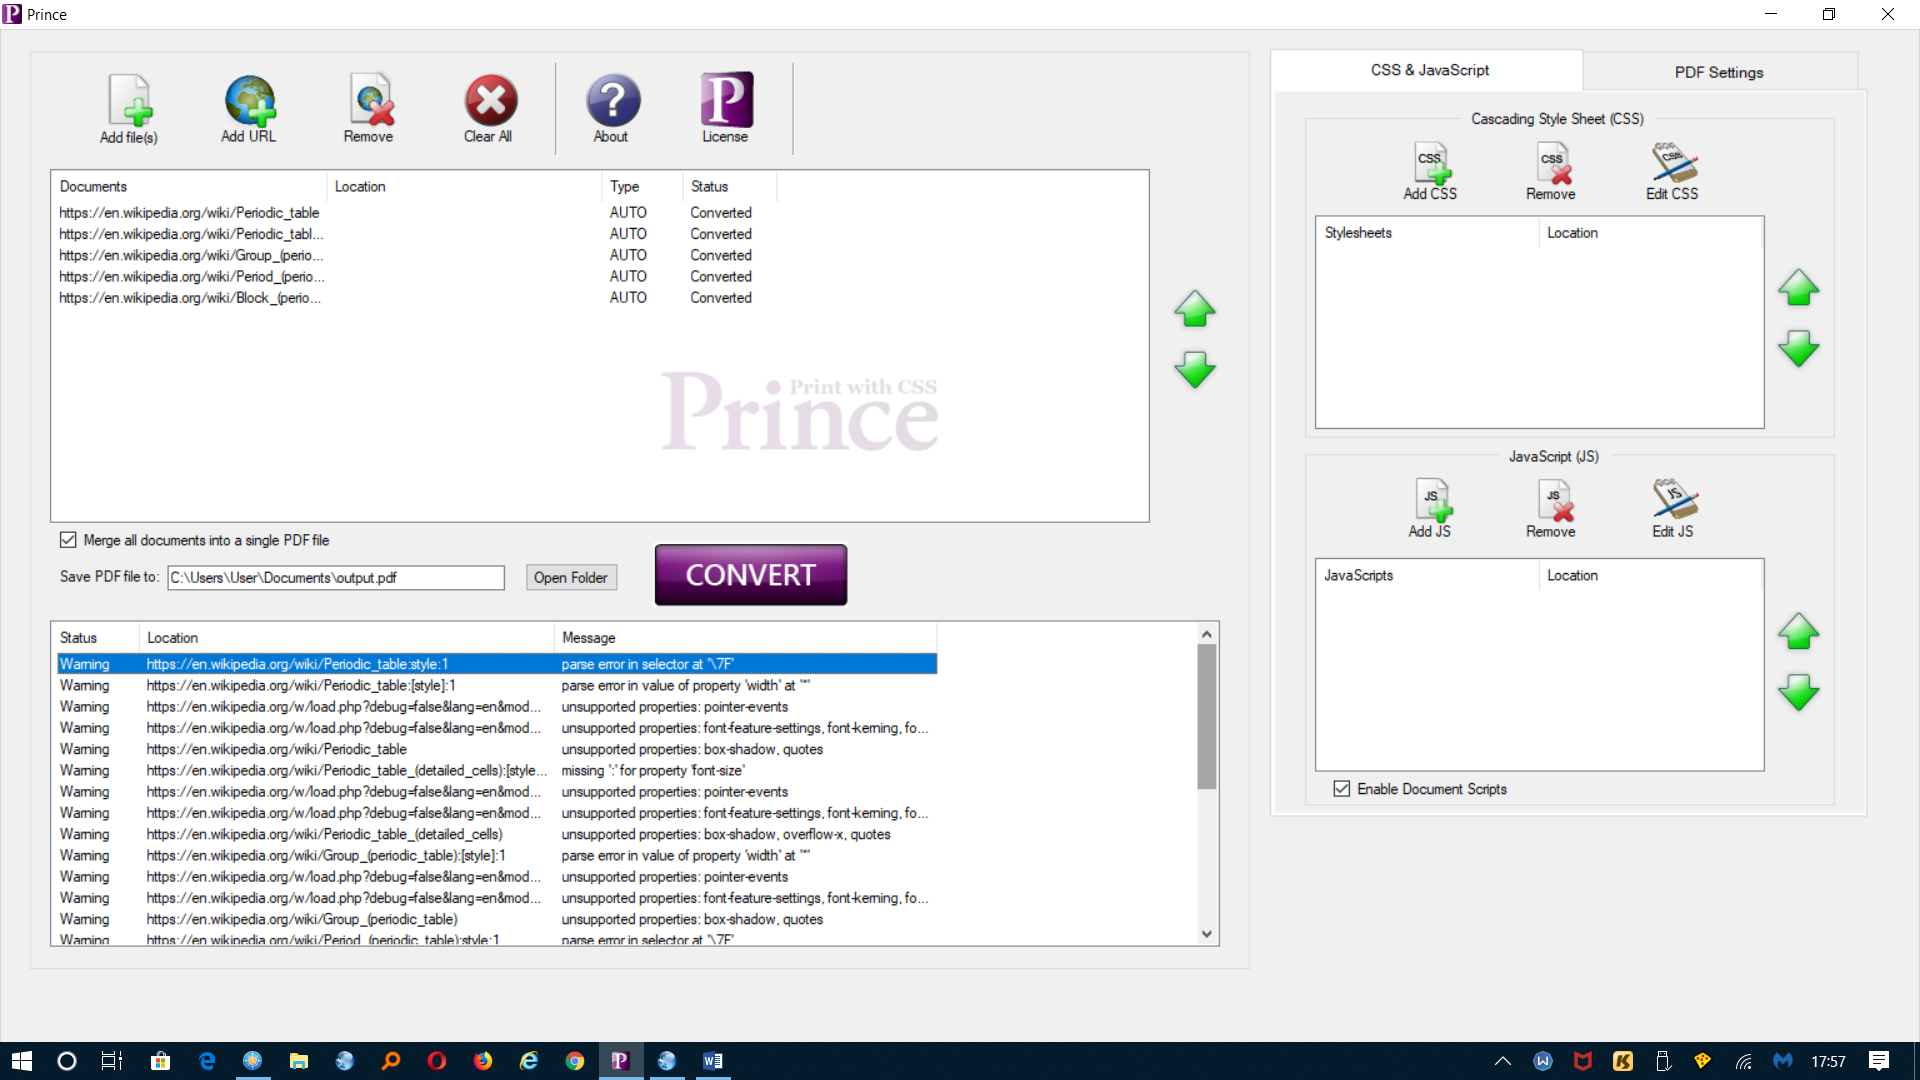Uncheck Enable Document Scripts
Viewport: 1920px width, 1080px height.
coord(1342,789)
